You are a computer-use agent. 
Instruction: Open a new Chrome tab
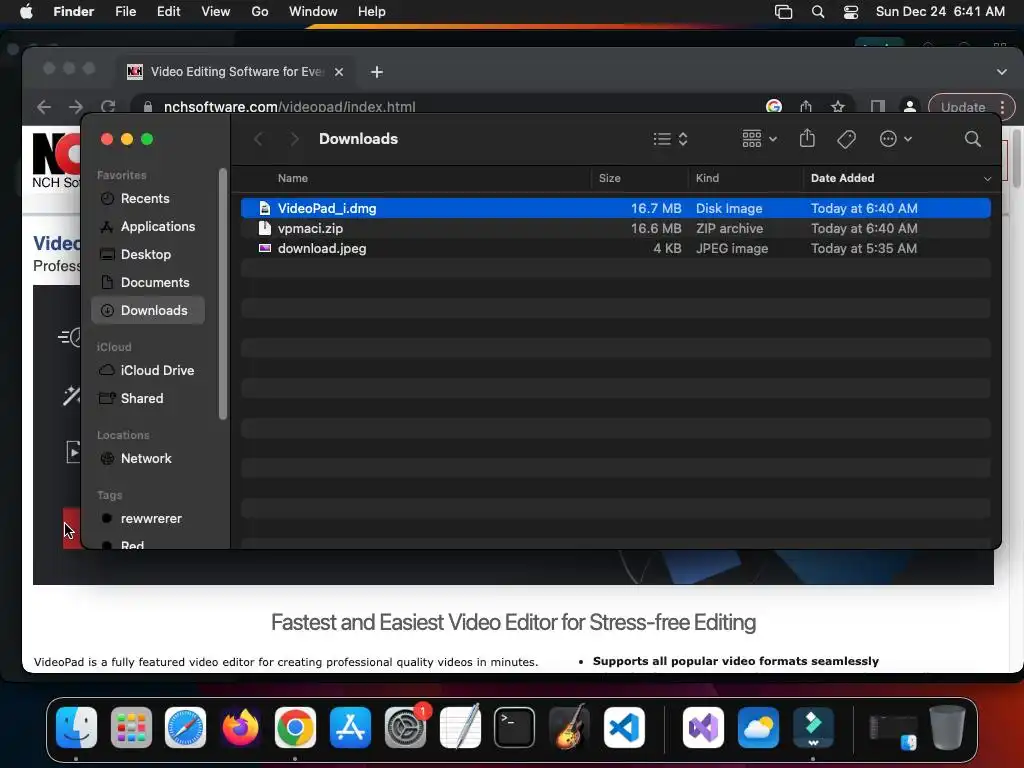coord(377,72)
